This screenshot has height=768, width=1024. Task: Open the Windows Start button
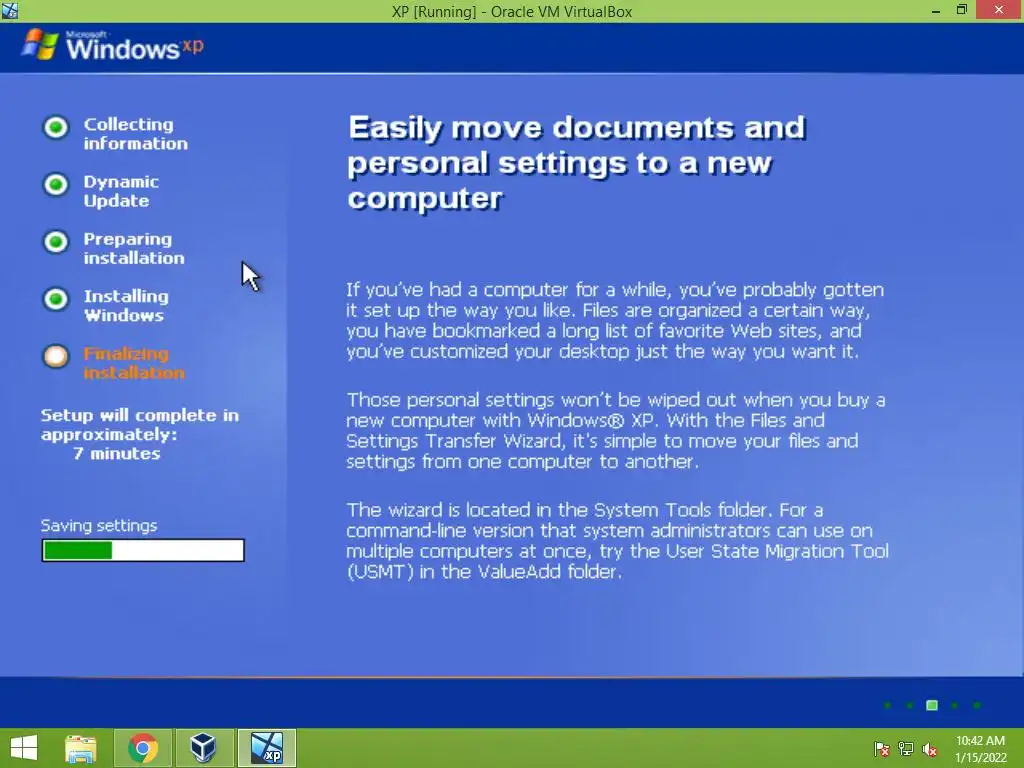click(x=24, y=748)
